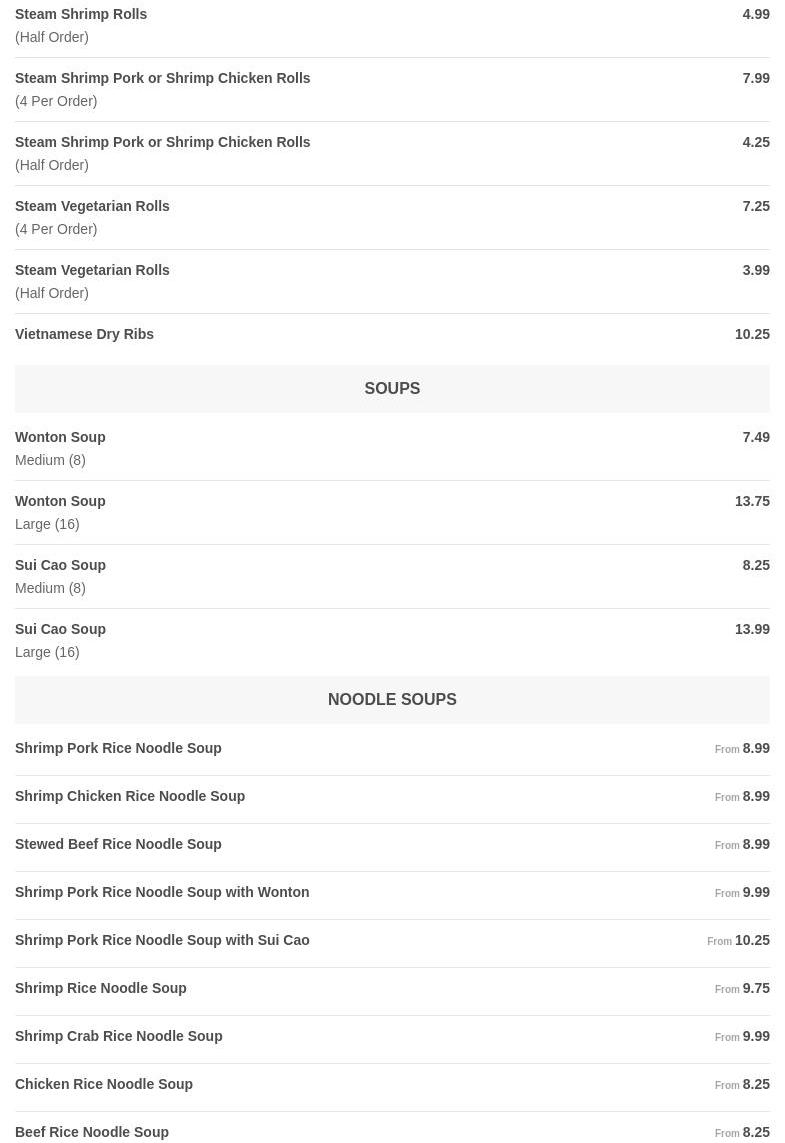Open Shrimp Pork Rice Noodle Soup
This screenshot has width=785, height=1143.
118,748
